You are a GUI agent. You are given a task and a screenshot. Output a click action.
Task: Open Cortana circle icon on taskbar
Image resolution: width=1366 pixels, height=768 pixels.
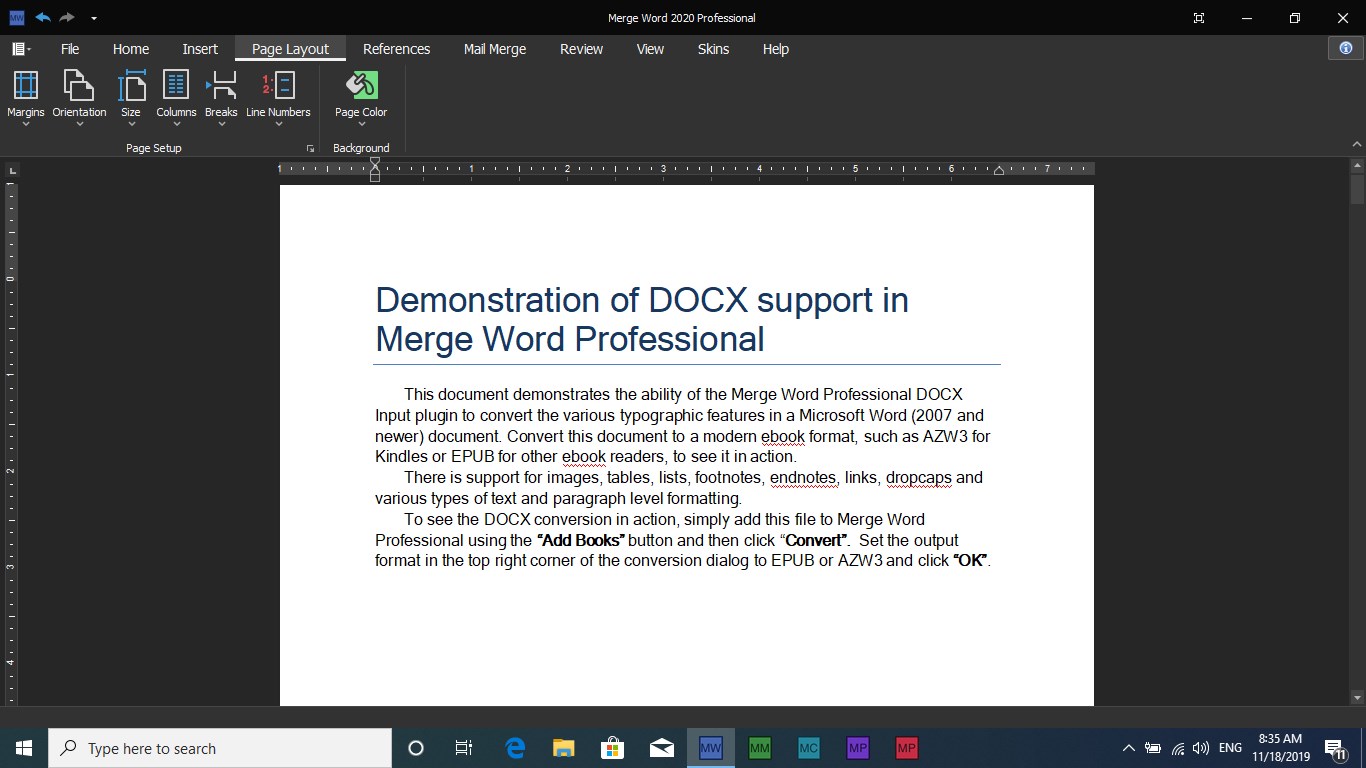click(416, 748)
